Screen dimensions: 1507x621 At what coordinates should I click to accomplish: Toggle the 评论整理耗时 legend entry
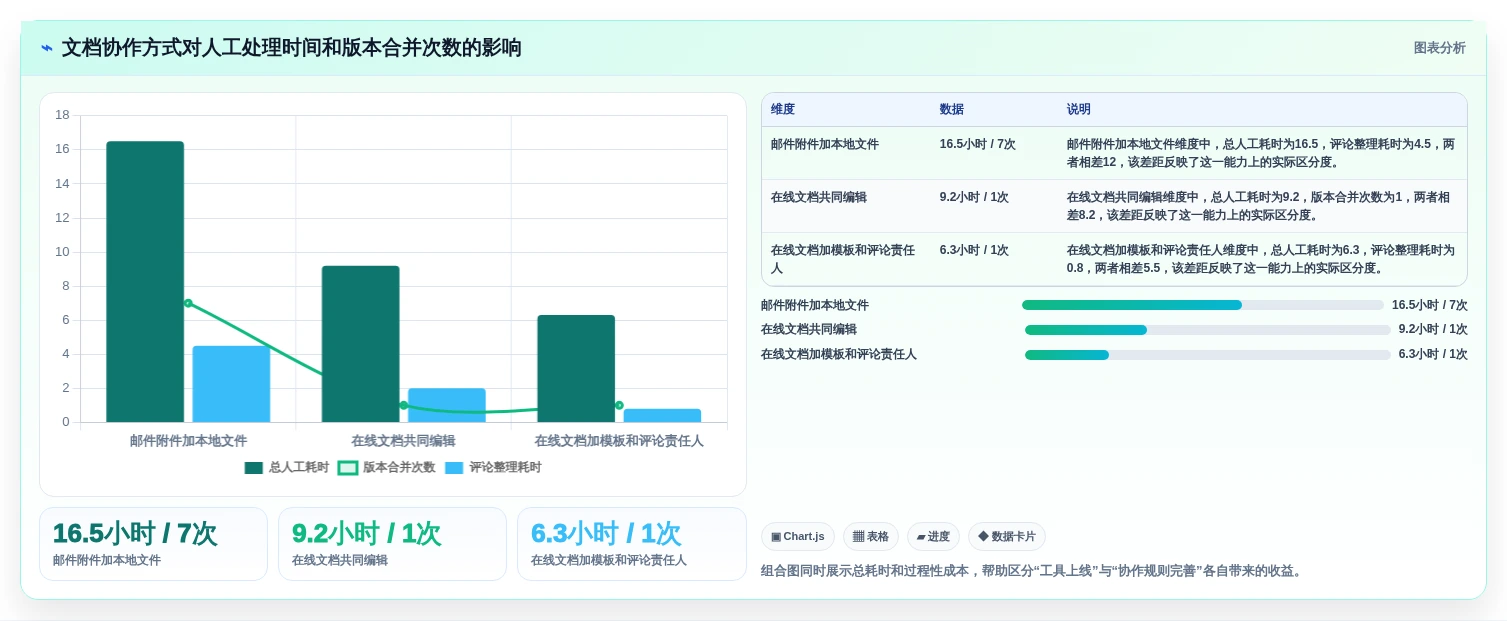(x=493, y=467)
